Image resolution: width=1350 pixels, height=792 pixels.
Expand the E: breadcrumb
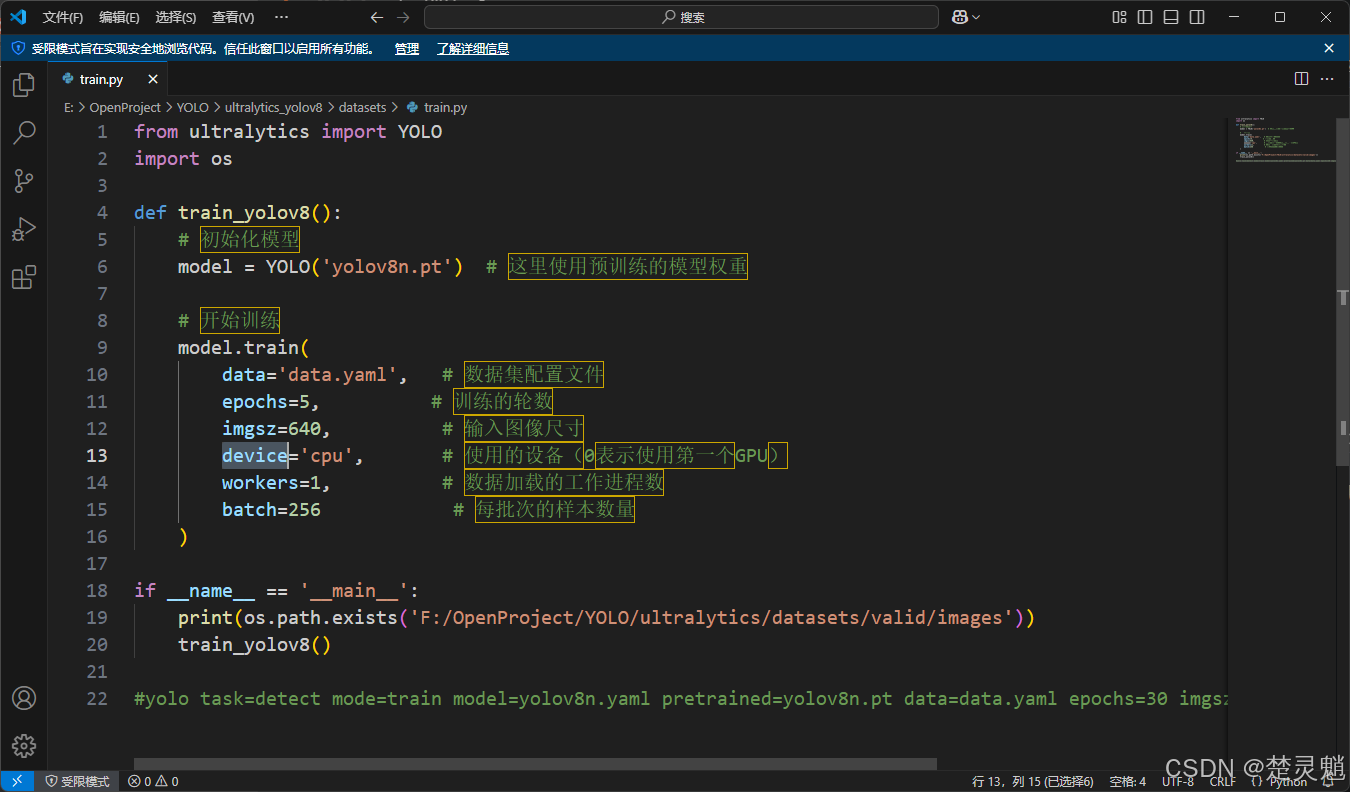pos(68,107)
